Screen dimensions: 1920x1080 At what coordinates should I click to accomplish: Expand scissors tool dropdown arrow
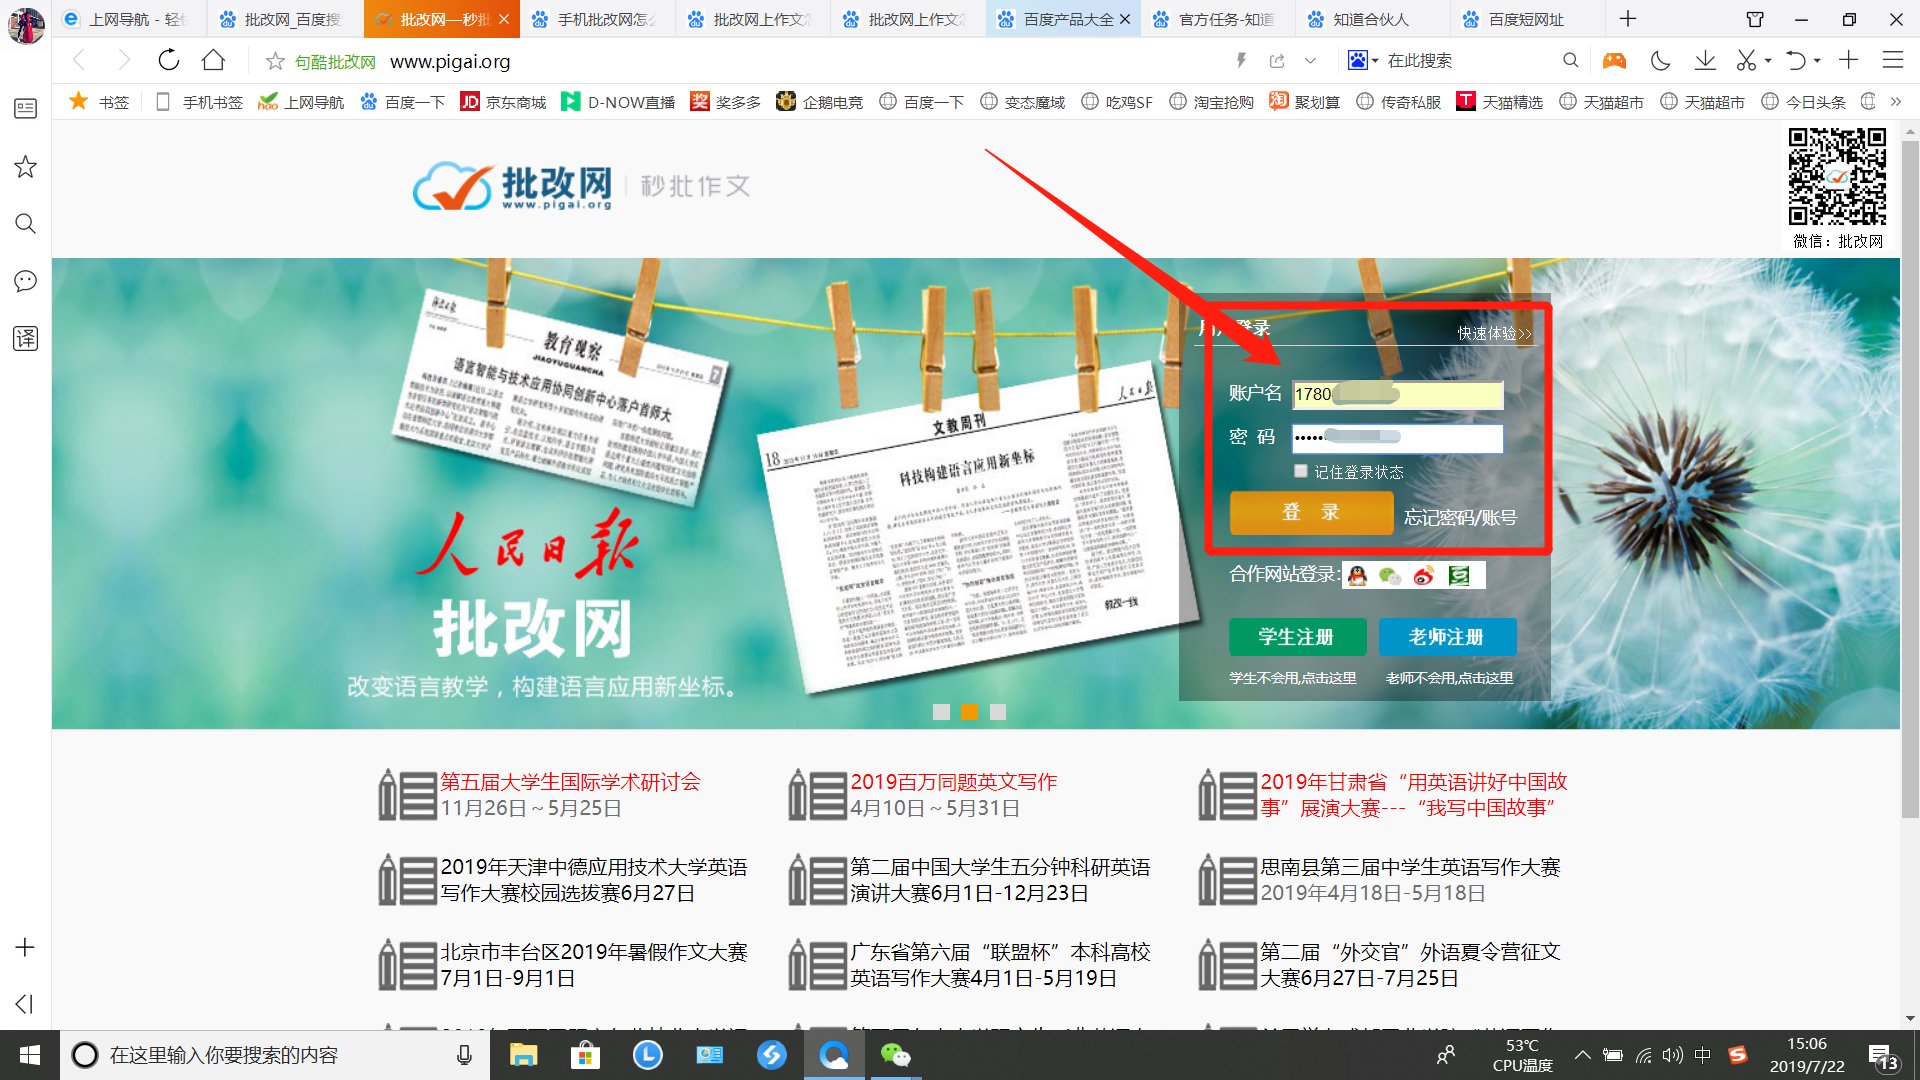1768,61
